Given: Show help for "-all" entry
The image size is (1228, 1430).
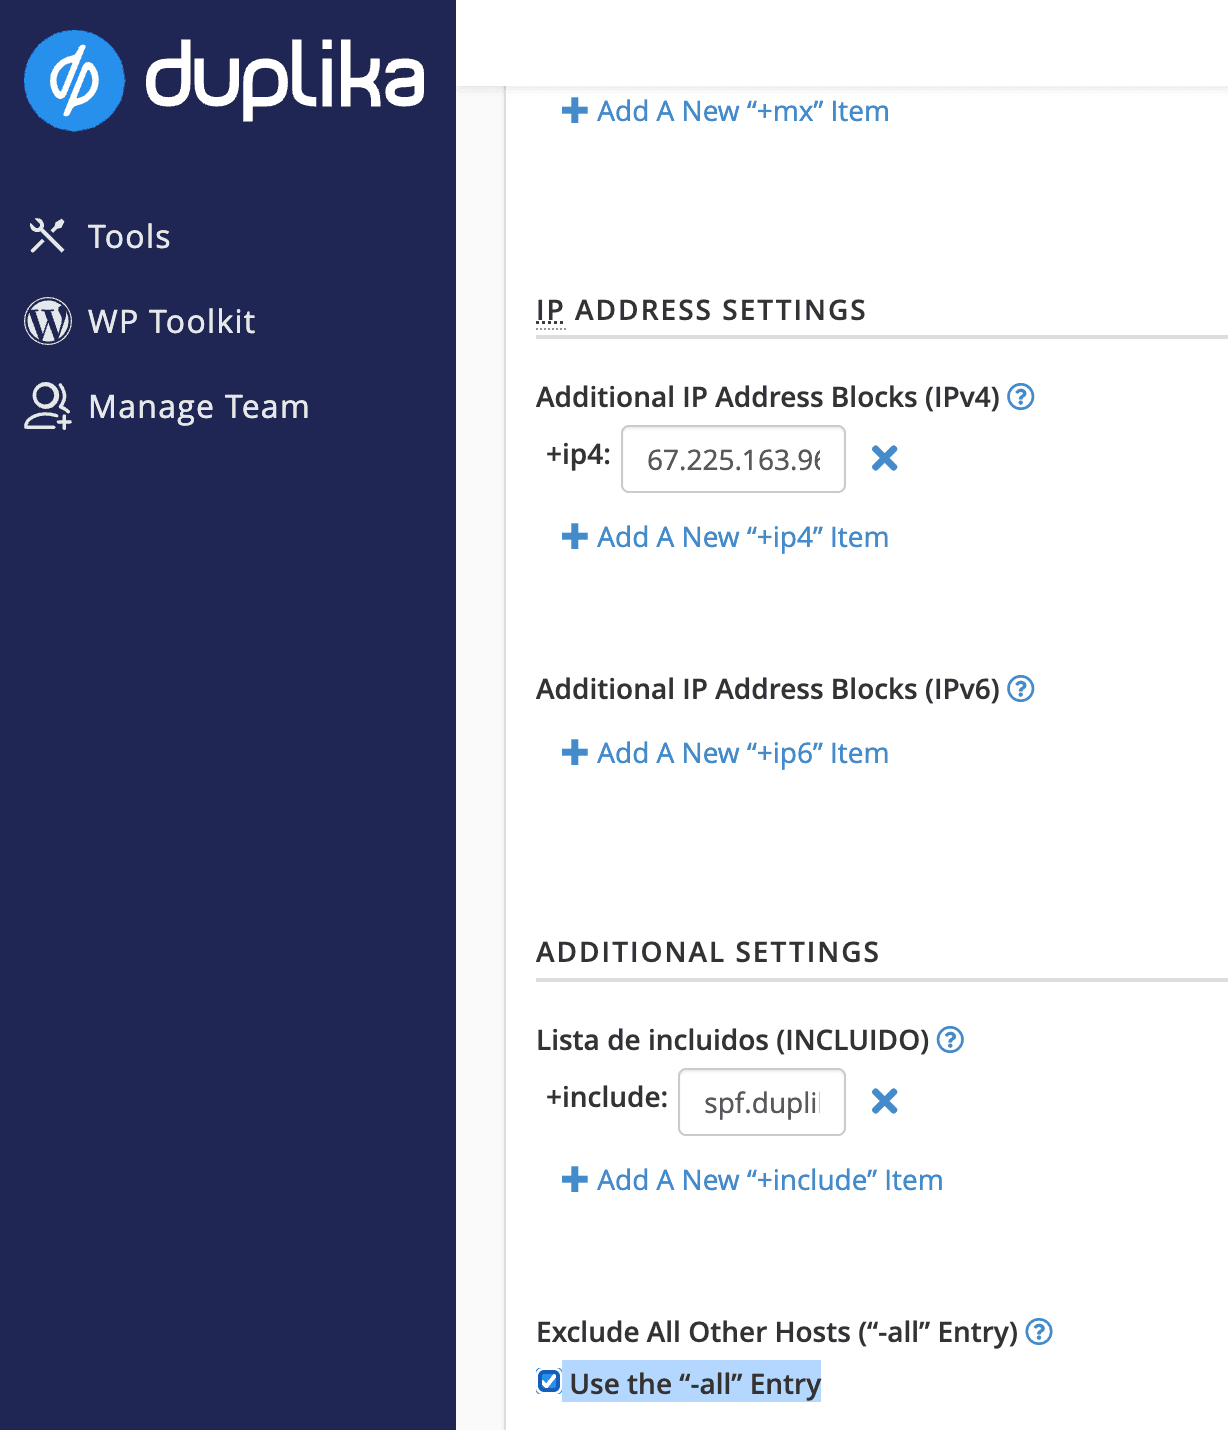Looking at the screenshot, I should pyautogui.click(x=1040, y=1332).
